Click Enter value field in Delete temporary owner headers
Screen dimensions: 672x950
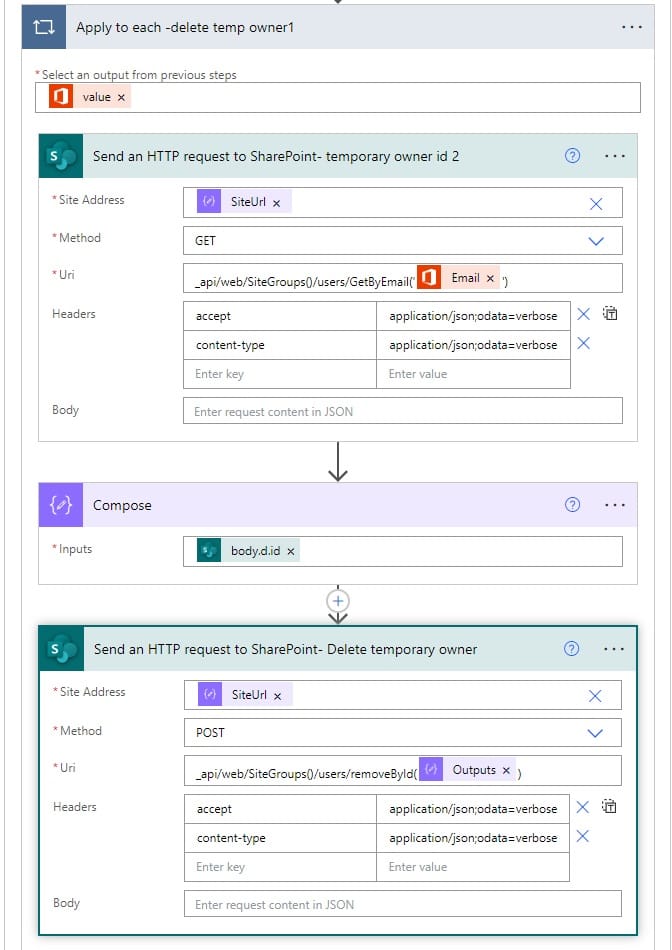pyautogui.click(x=473, y=867)
